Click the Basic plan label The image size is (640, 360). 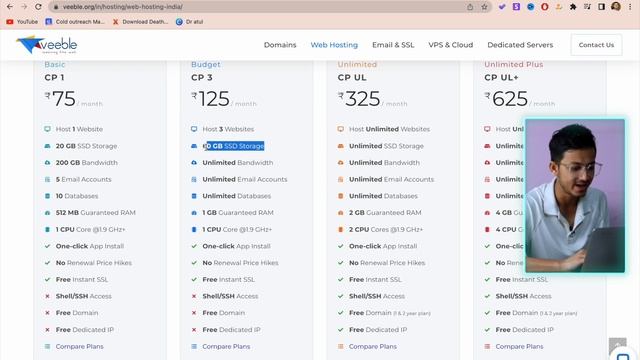pyautogui.click(x=55, y=64)
